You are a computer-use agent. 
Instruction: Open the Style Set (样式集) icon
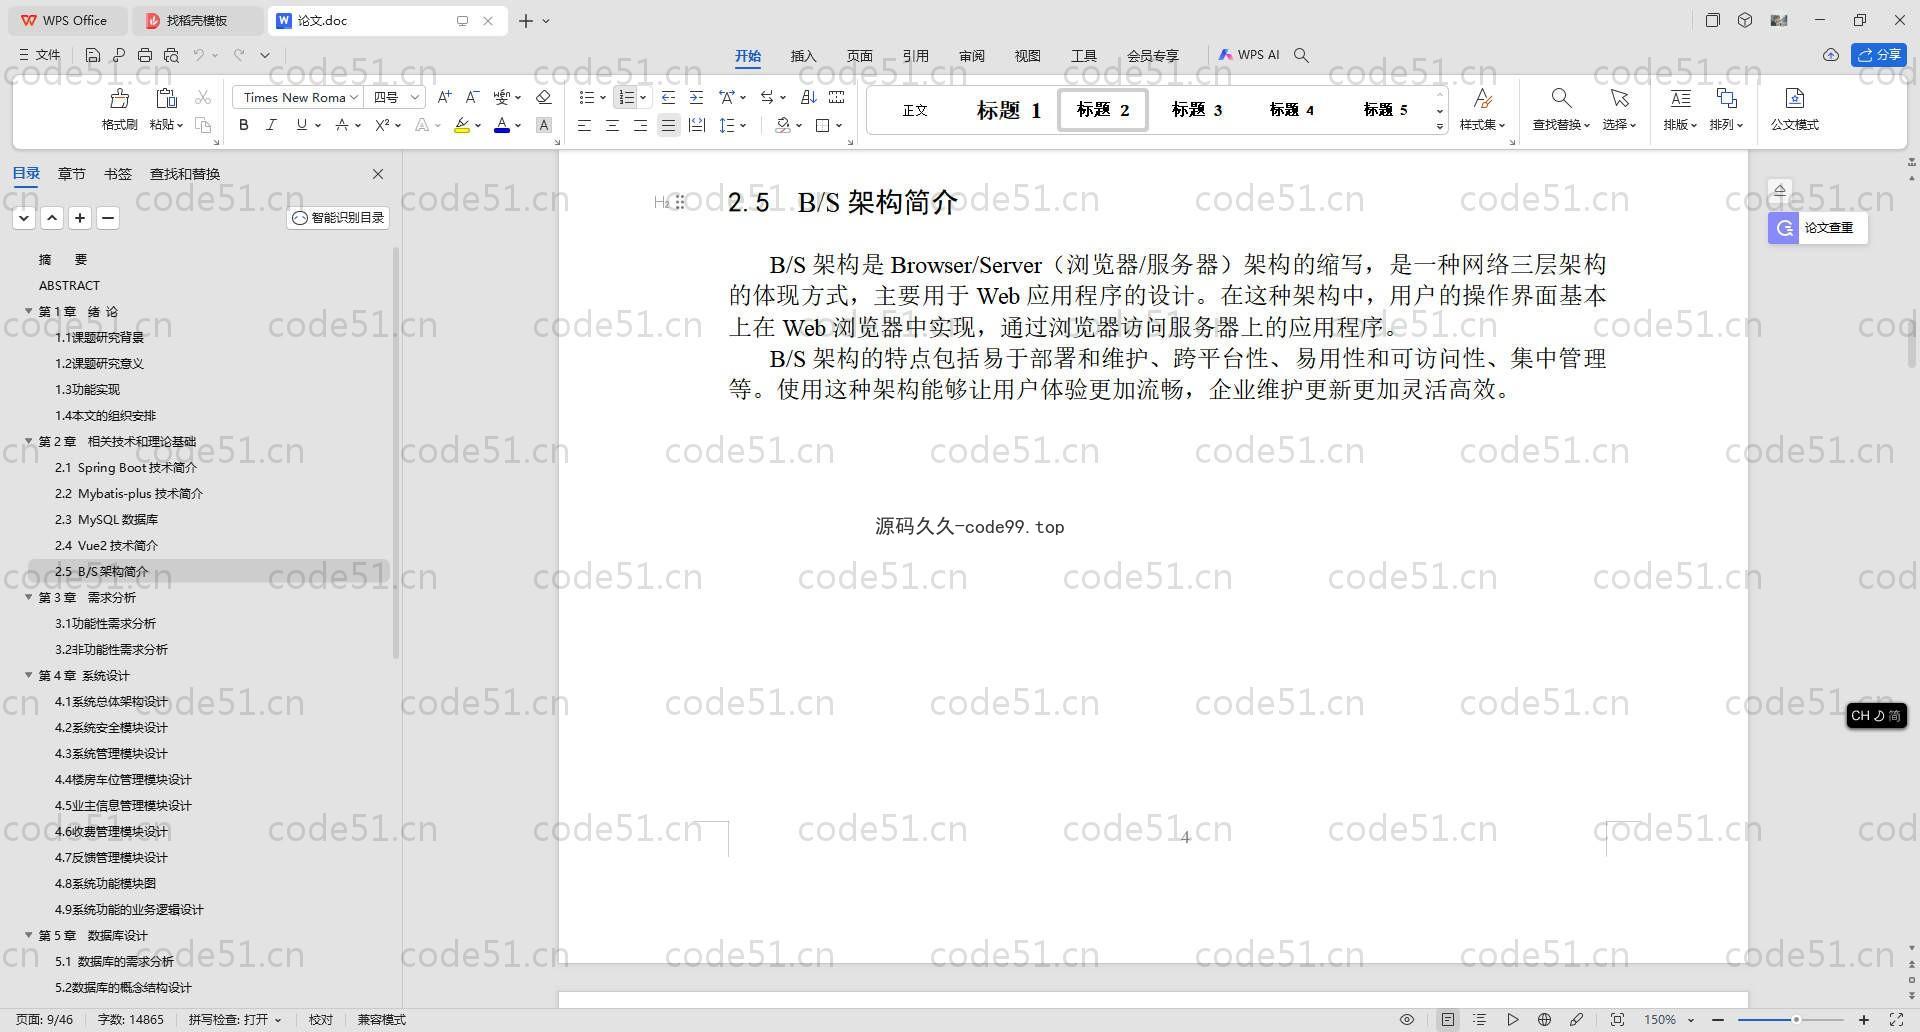point(1482,98)
